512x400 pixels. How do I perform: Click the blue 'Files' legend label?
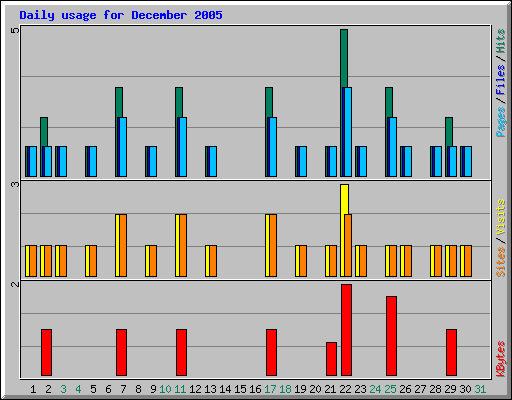coord(500,80)
